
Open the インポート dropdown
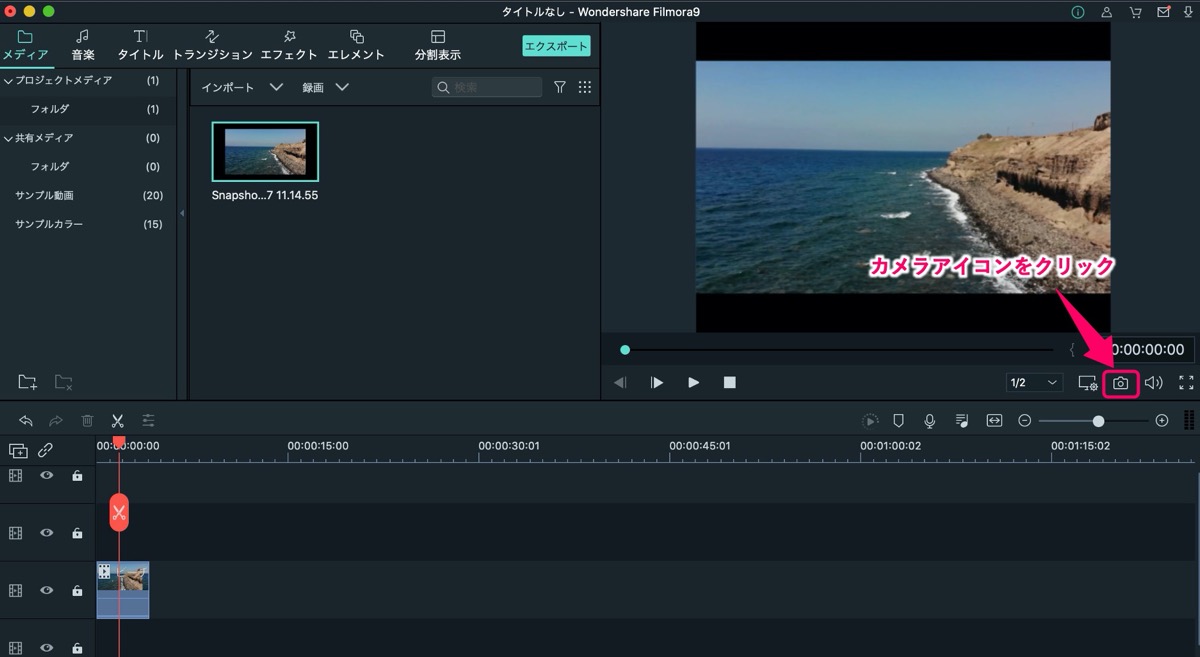[x=242, y=87]
